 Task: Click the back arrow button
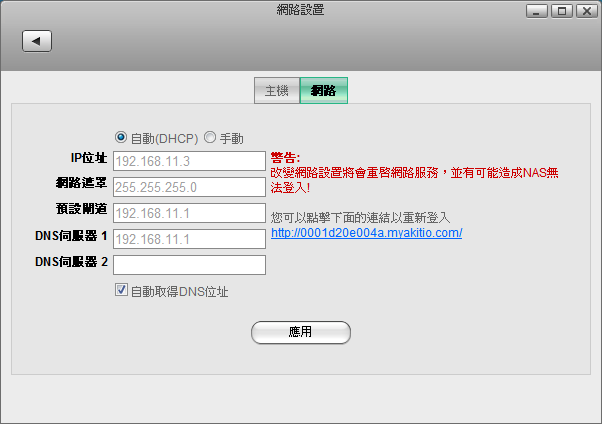point(37,41)
